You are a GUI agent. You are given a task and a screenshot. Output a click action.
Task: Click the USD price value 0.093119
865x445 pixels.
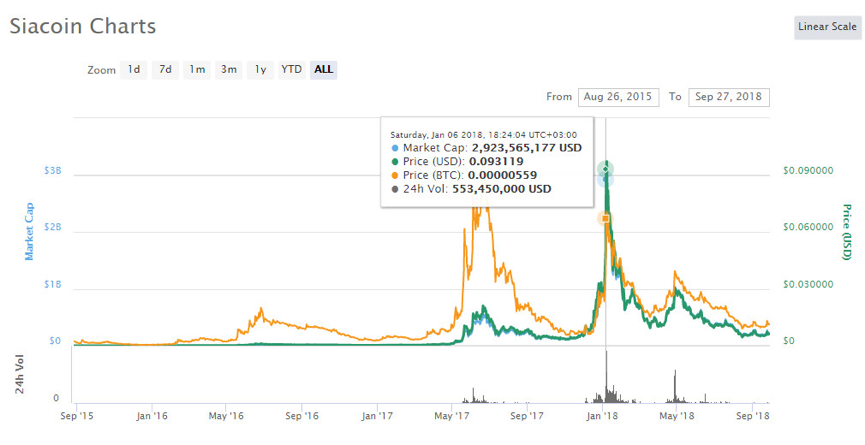(x=496, y=162)
